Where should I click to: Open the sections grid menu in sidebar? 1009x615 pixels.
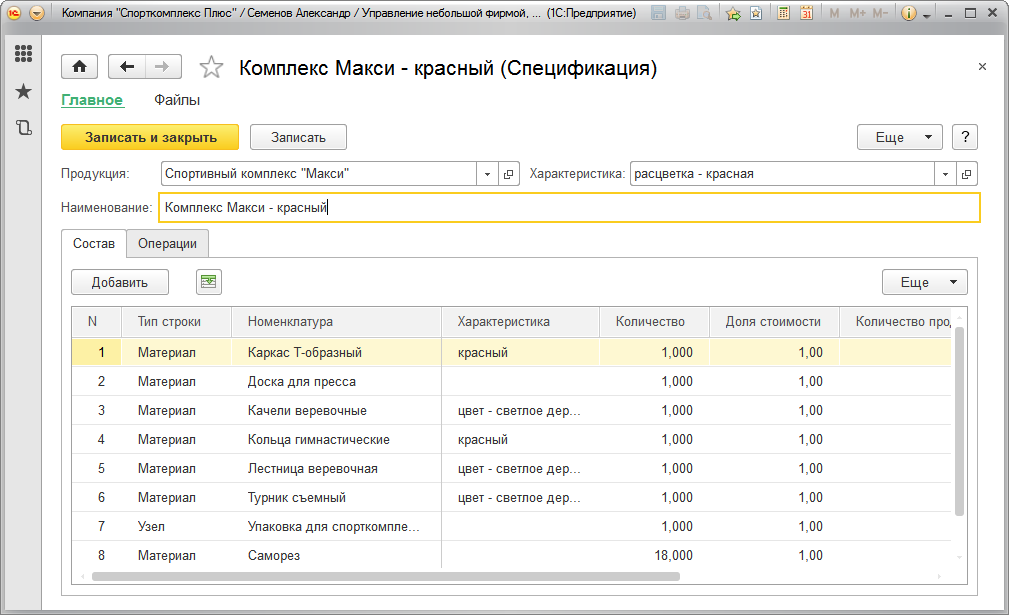point(23,54)
